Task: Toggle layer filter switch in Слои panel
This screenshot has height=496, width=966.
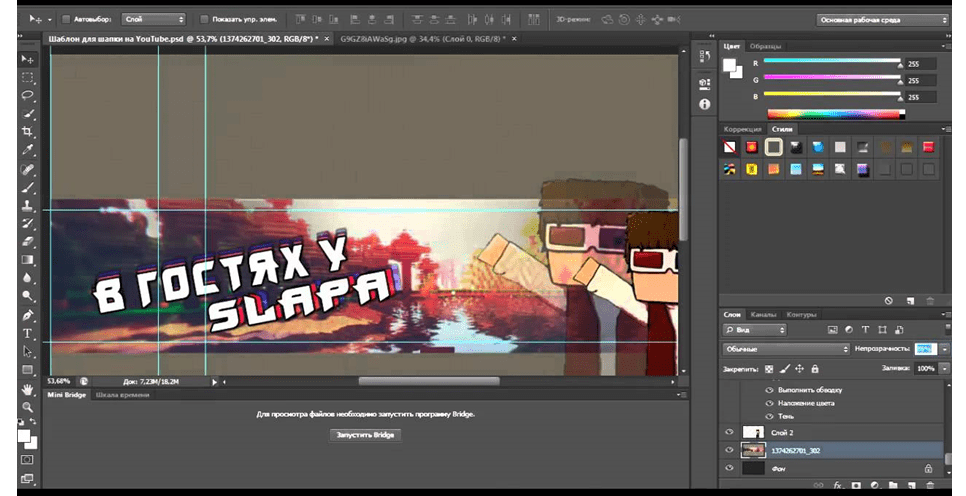Action: click(x=948, y=330)
